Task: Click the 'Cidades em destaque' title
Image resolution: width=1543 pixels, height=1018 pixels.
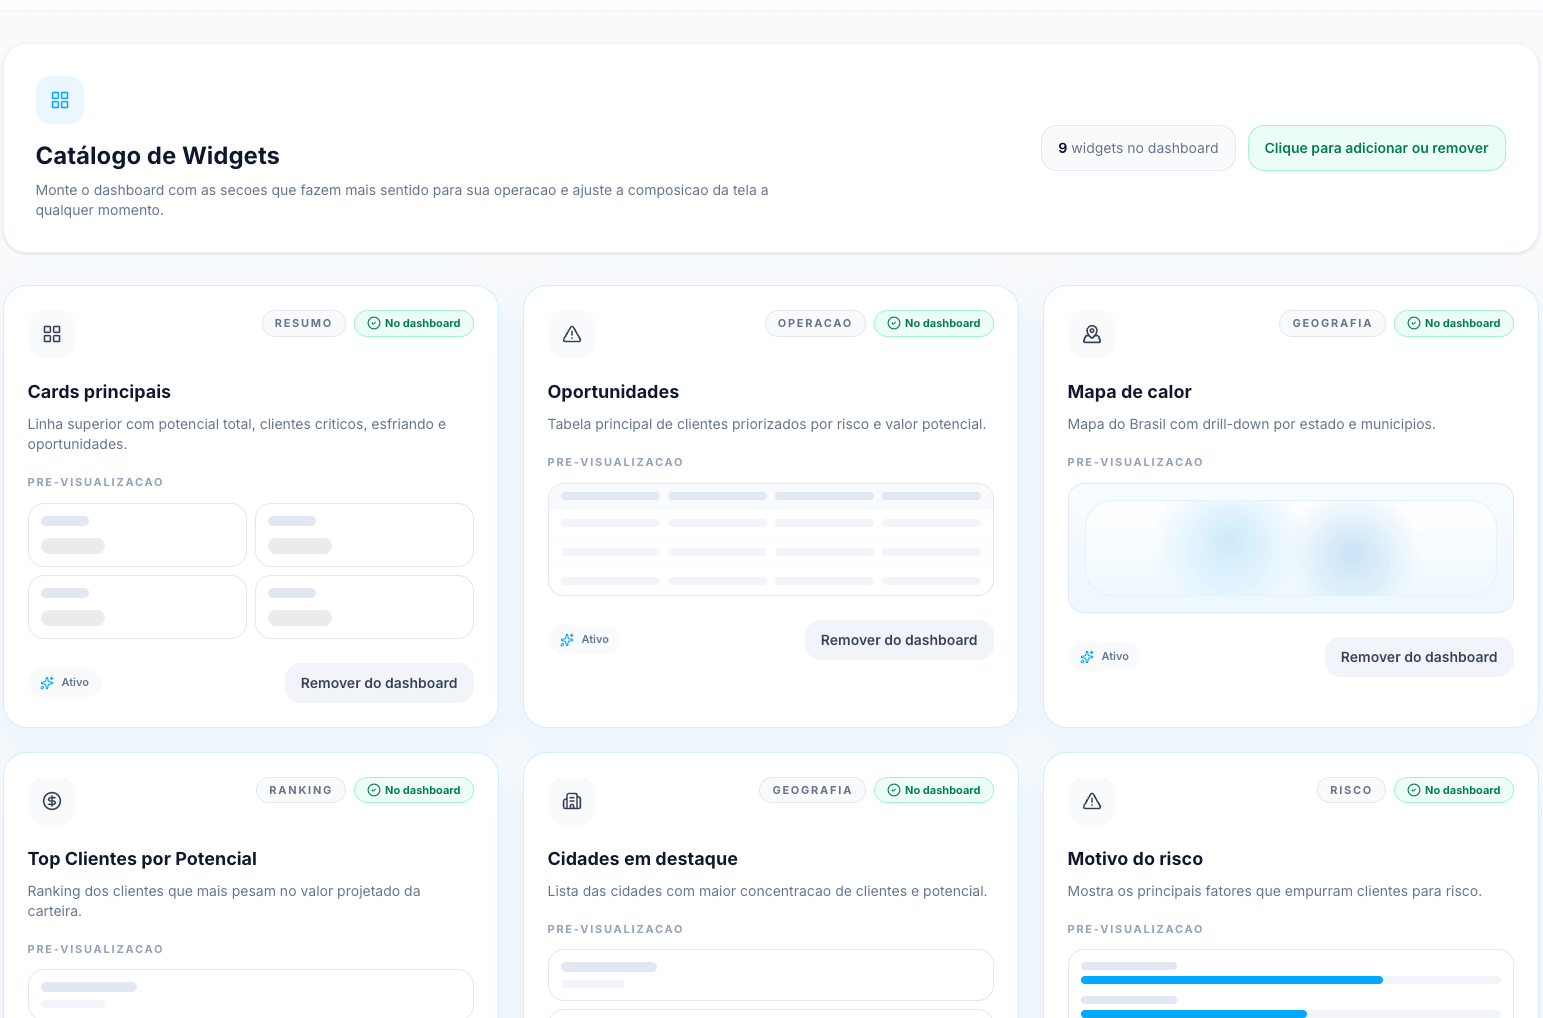Action: tap(642, 859)
